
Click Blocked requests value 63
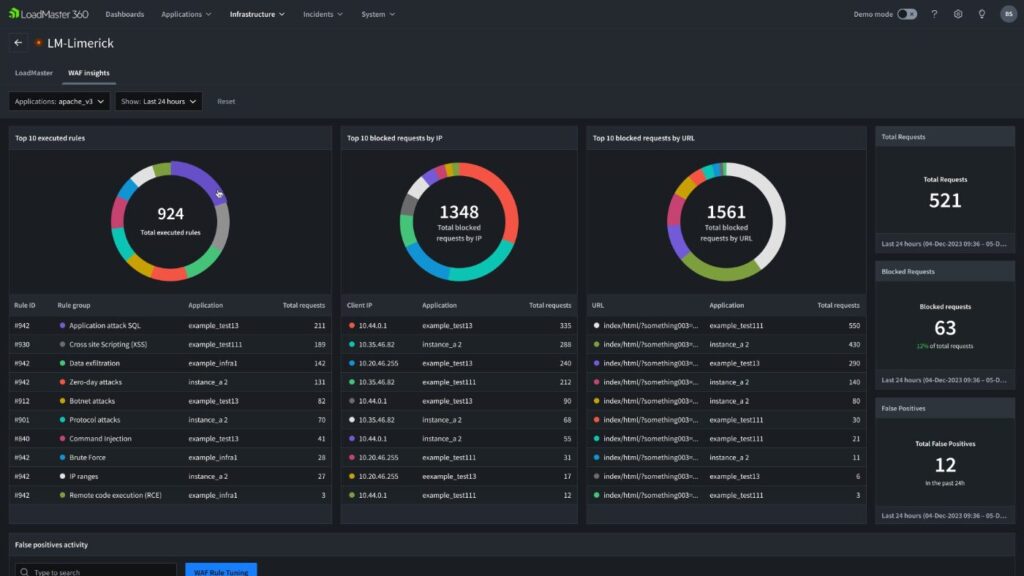coord(945,327)
